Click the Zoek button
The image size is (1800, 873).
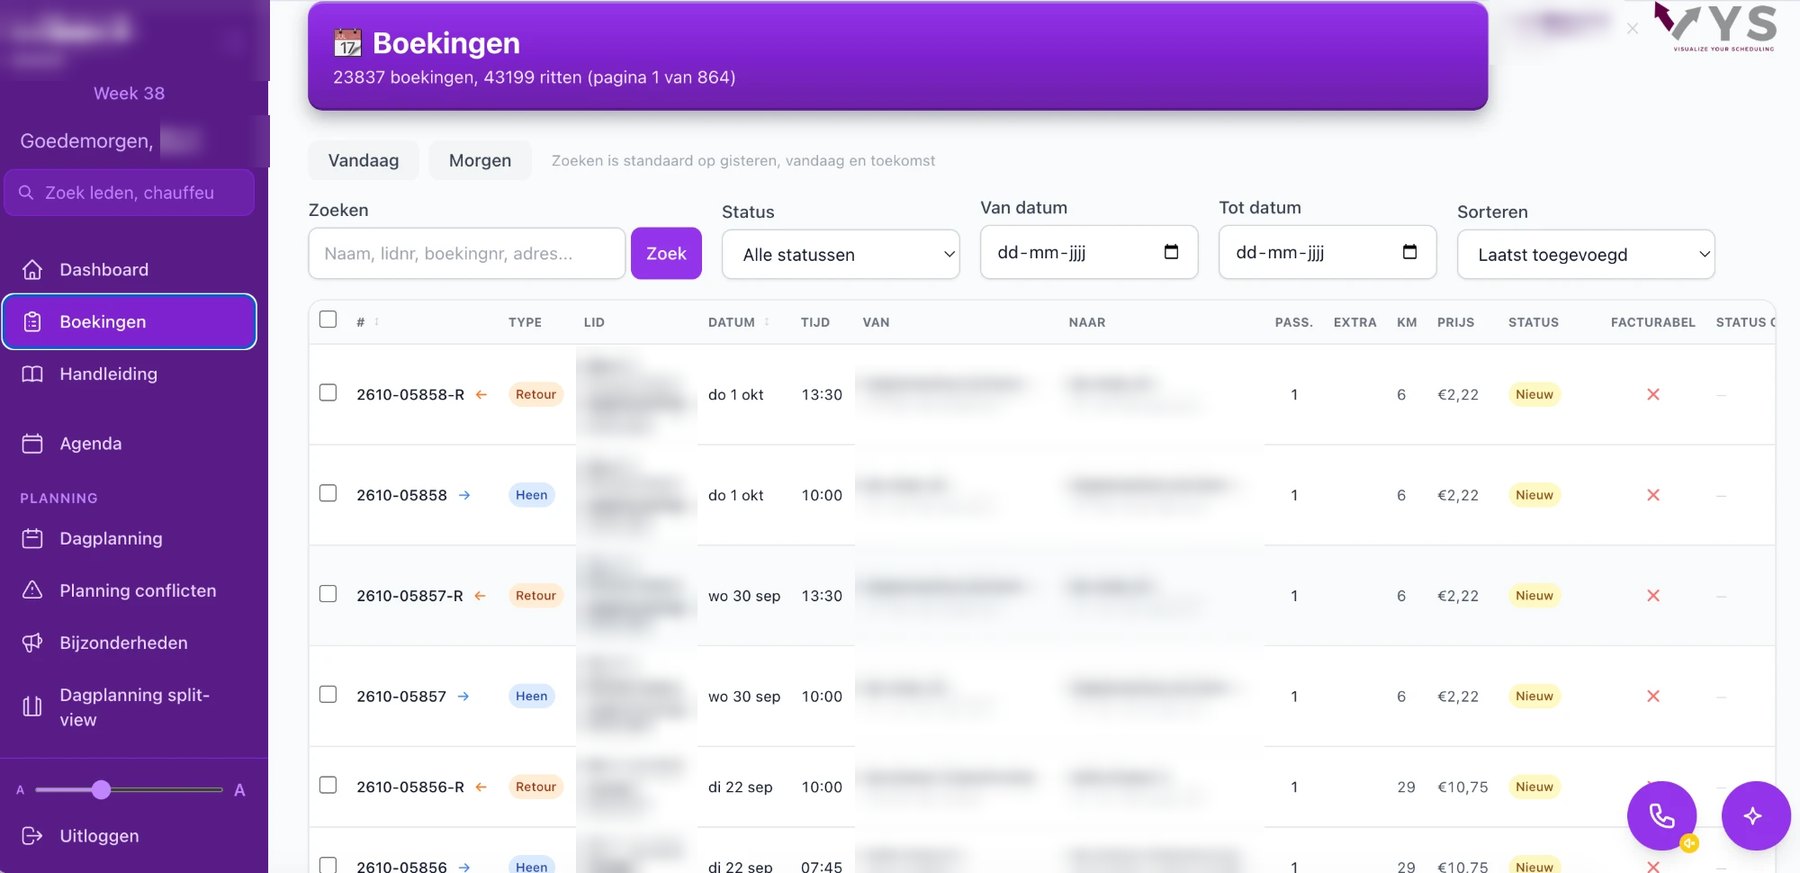666,253
